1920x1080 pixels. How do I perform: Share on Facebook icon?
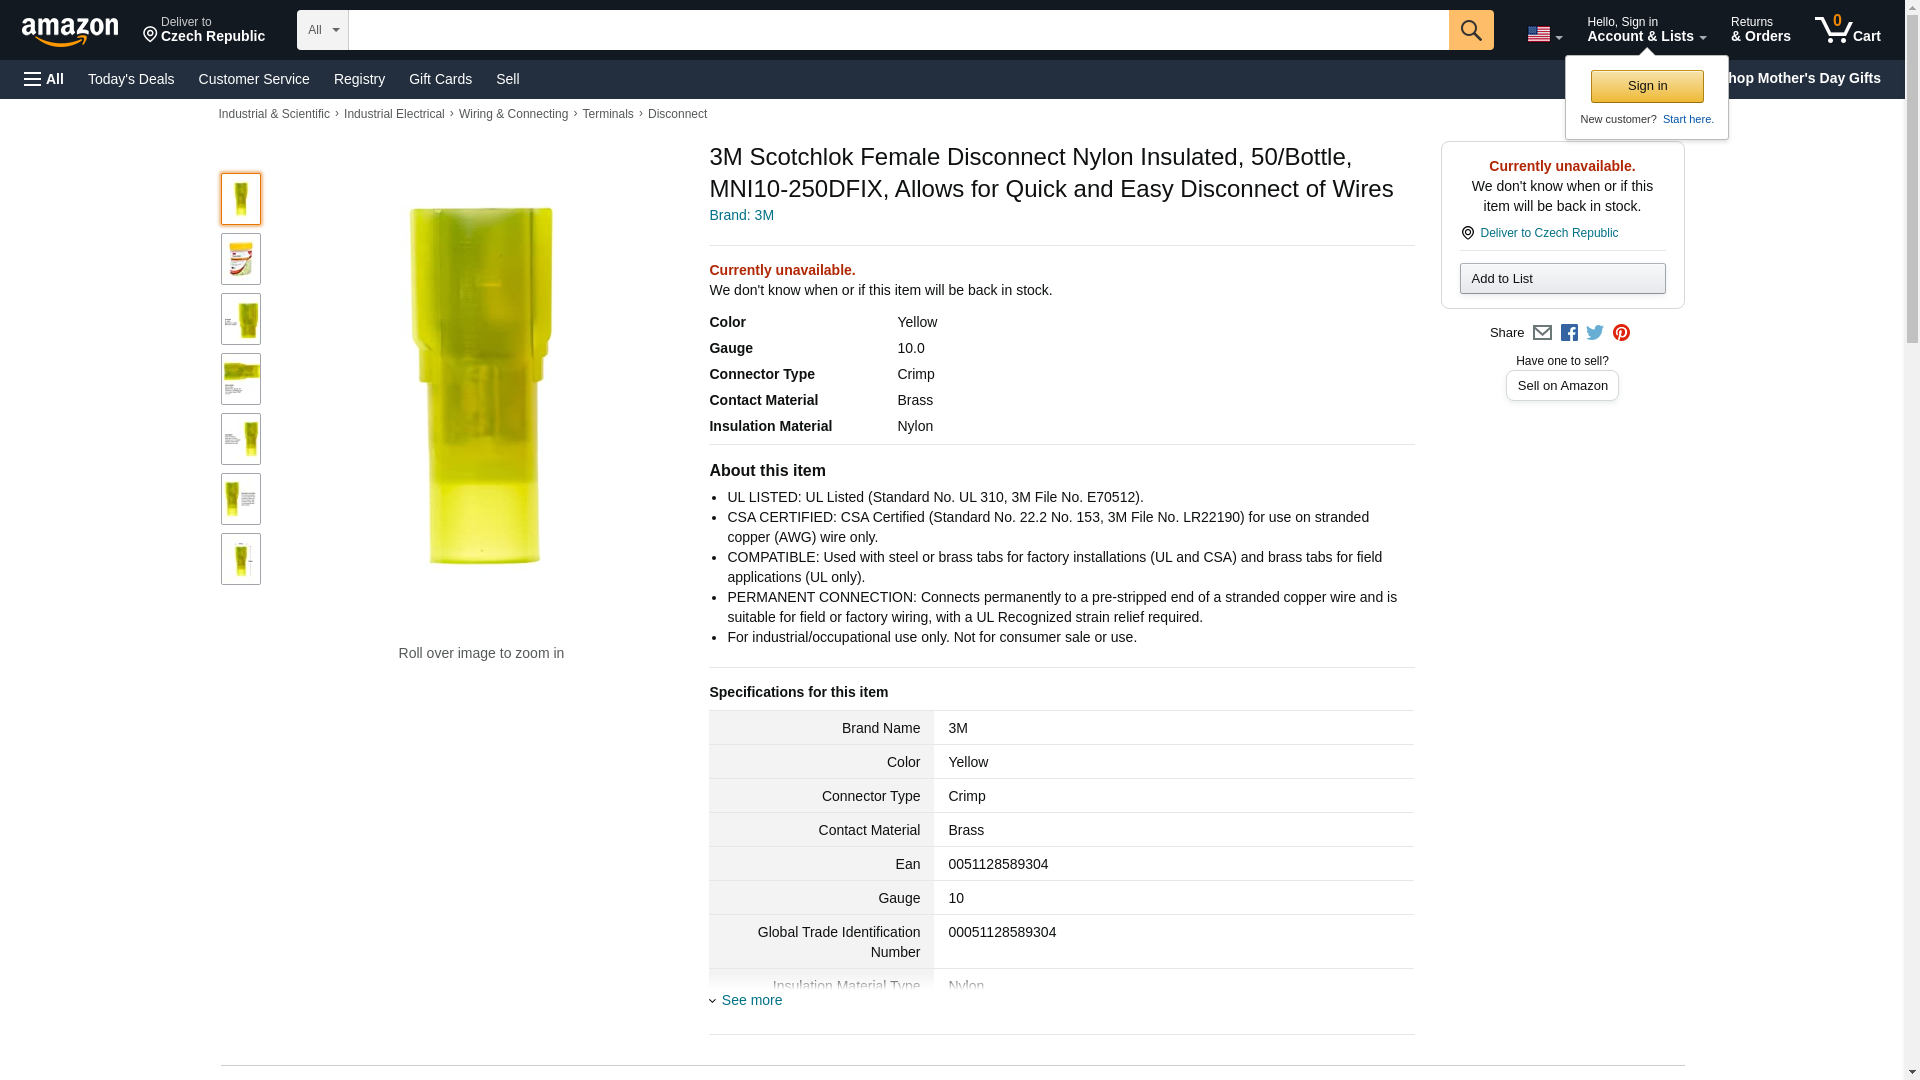tap(1569, 333)
